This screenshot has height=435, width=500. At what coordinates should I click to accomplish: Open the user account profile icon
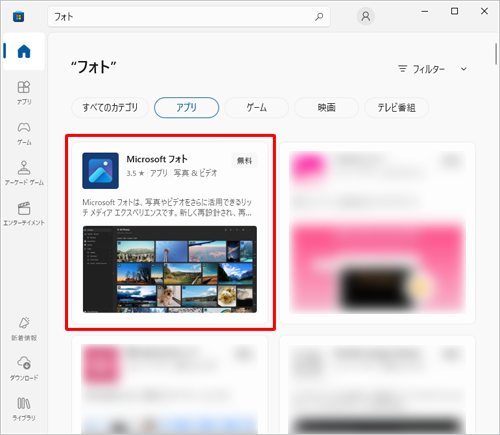(x=366, y=16)
